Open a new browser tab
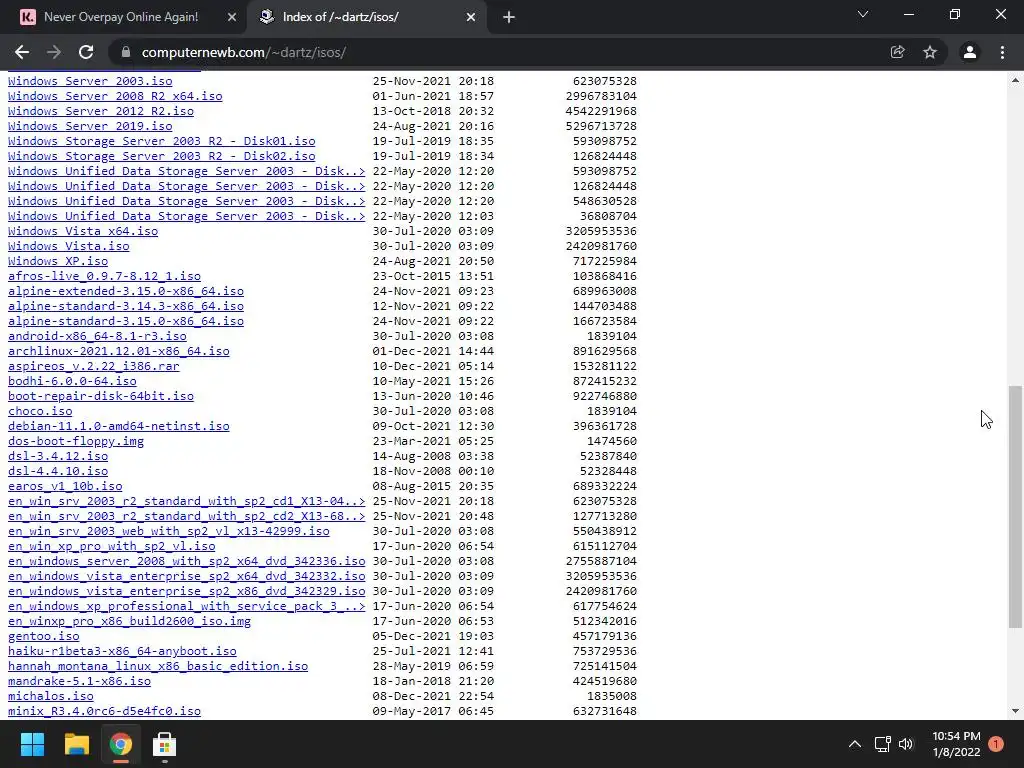 [509, 18]
